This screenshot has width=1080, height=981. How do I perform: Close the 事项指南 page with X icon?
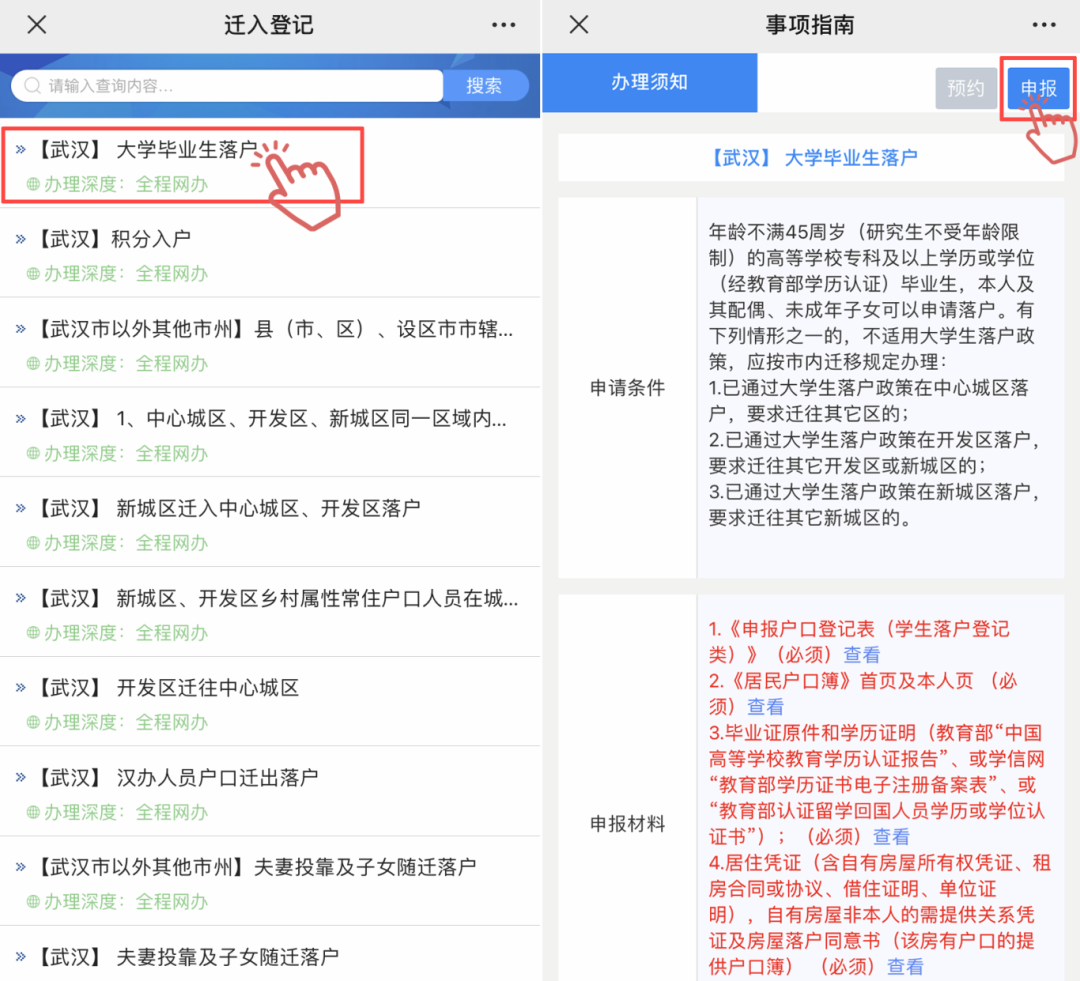(x=579, y=25)
